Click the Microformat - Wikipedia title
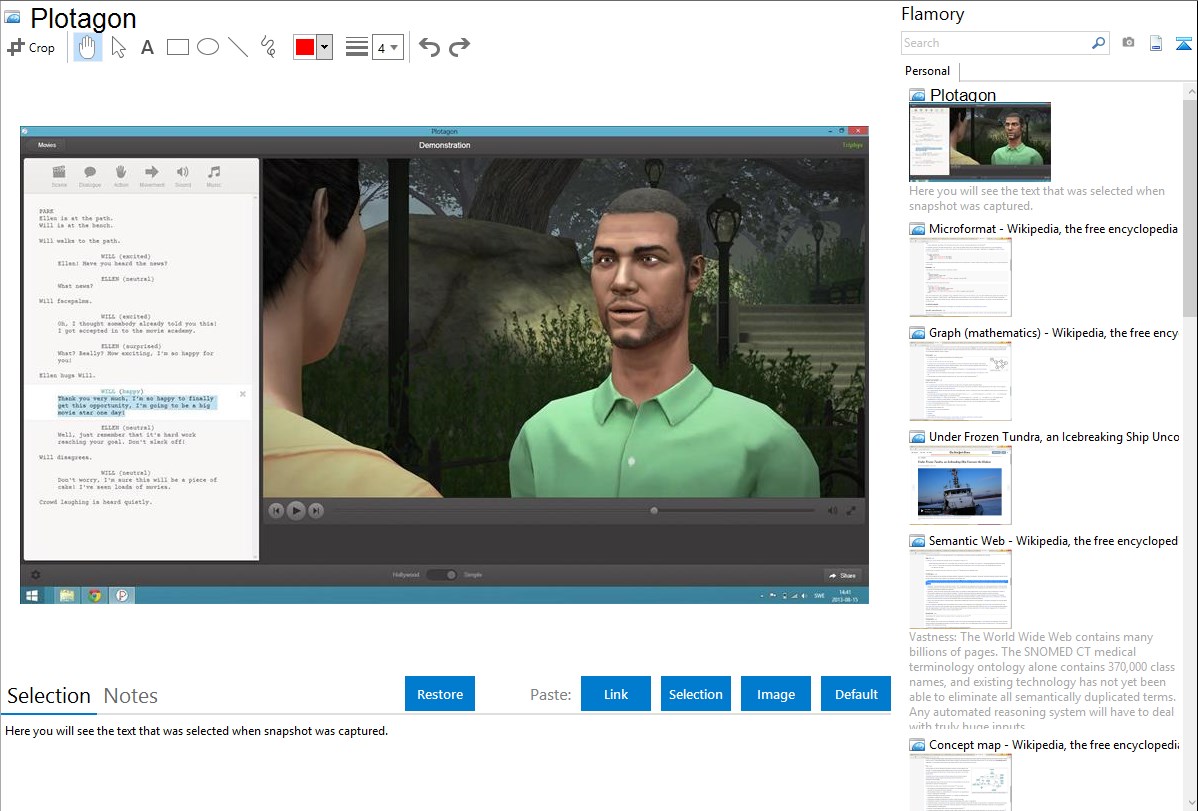This screenshot has height=811, width=1198. click(x=1053, y=229)
